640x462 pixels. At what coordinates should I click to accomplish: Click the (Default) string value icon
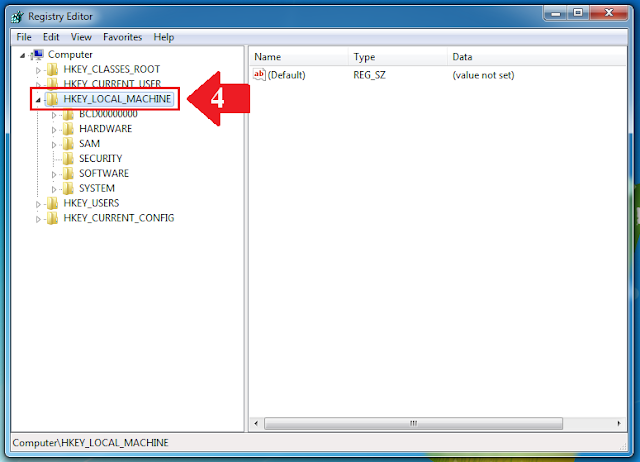pos(259,75)
